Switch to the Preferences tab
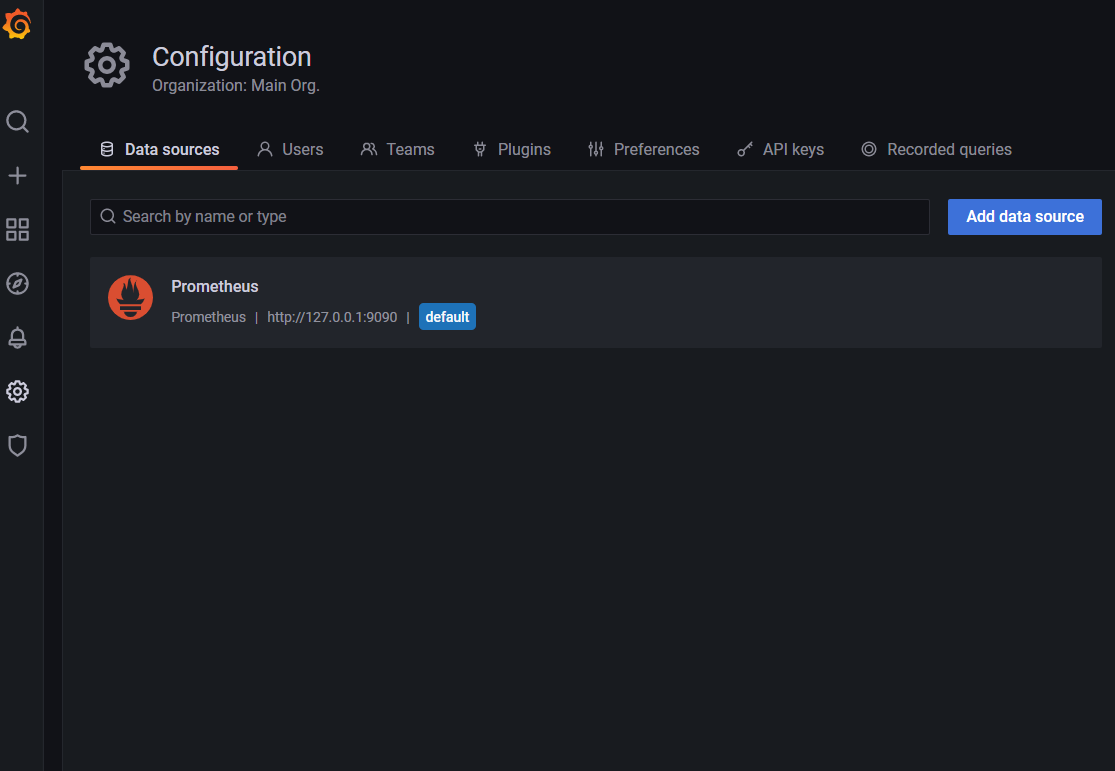Image resolution: width=1115 pixels, height=771 pixels. (x=644, y=149)
